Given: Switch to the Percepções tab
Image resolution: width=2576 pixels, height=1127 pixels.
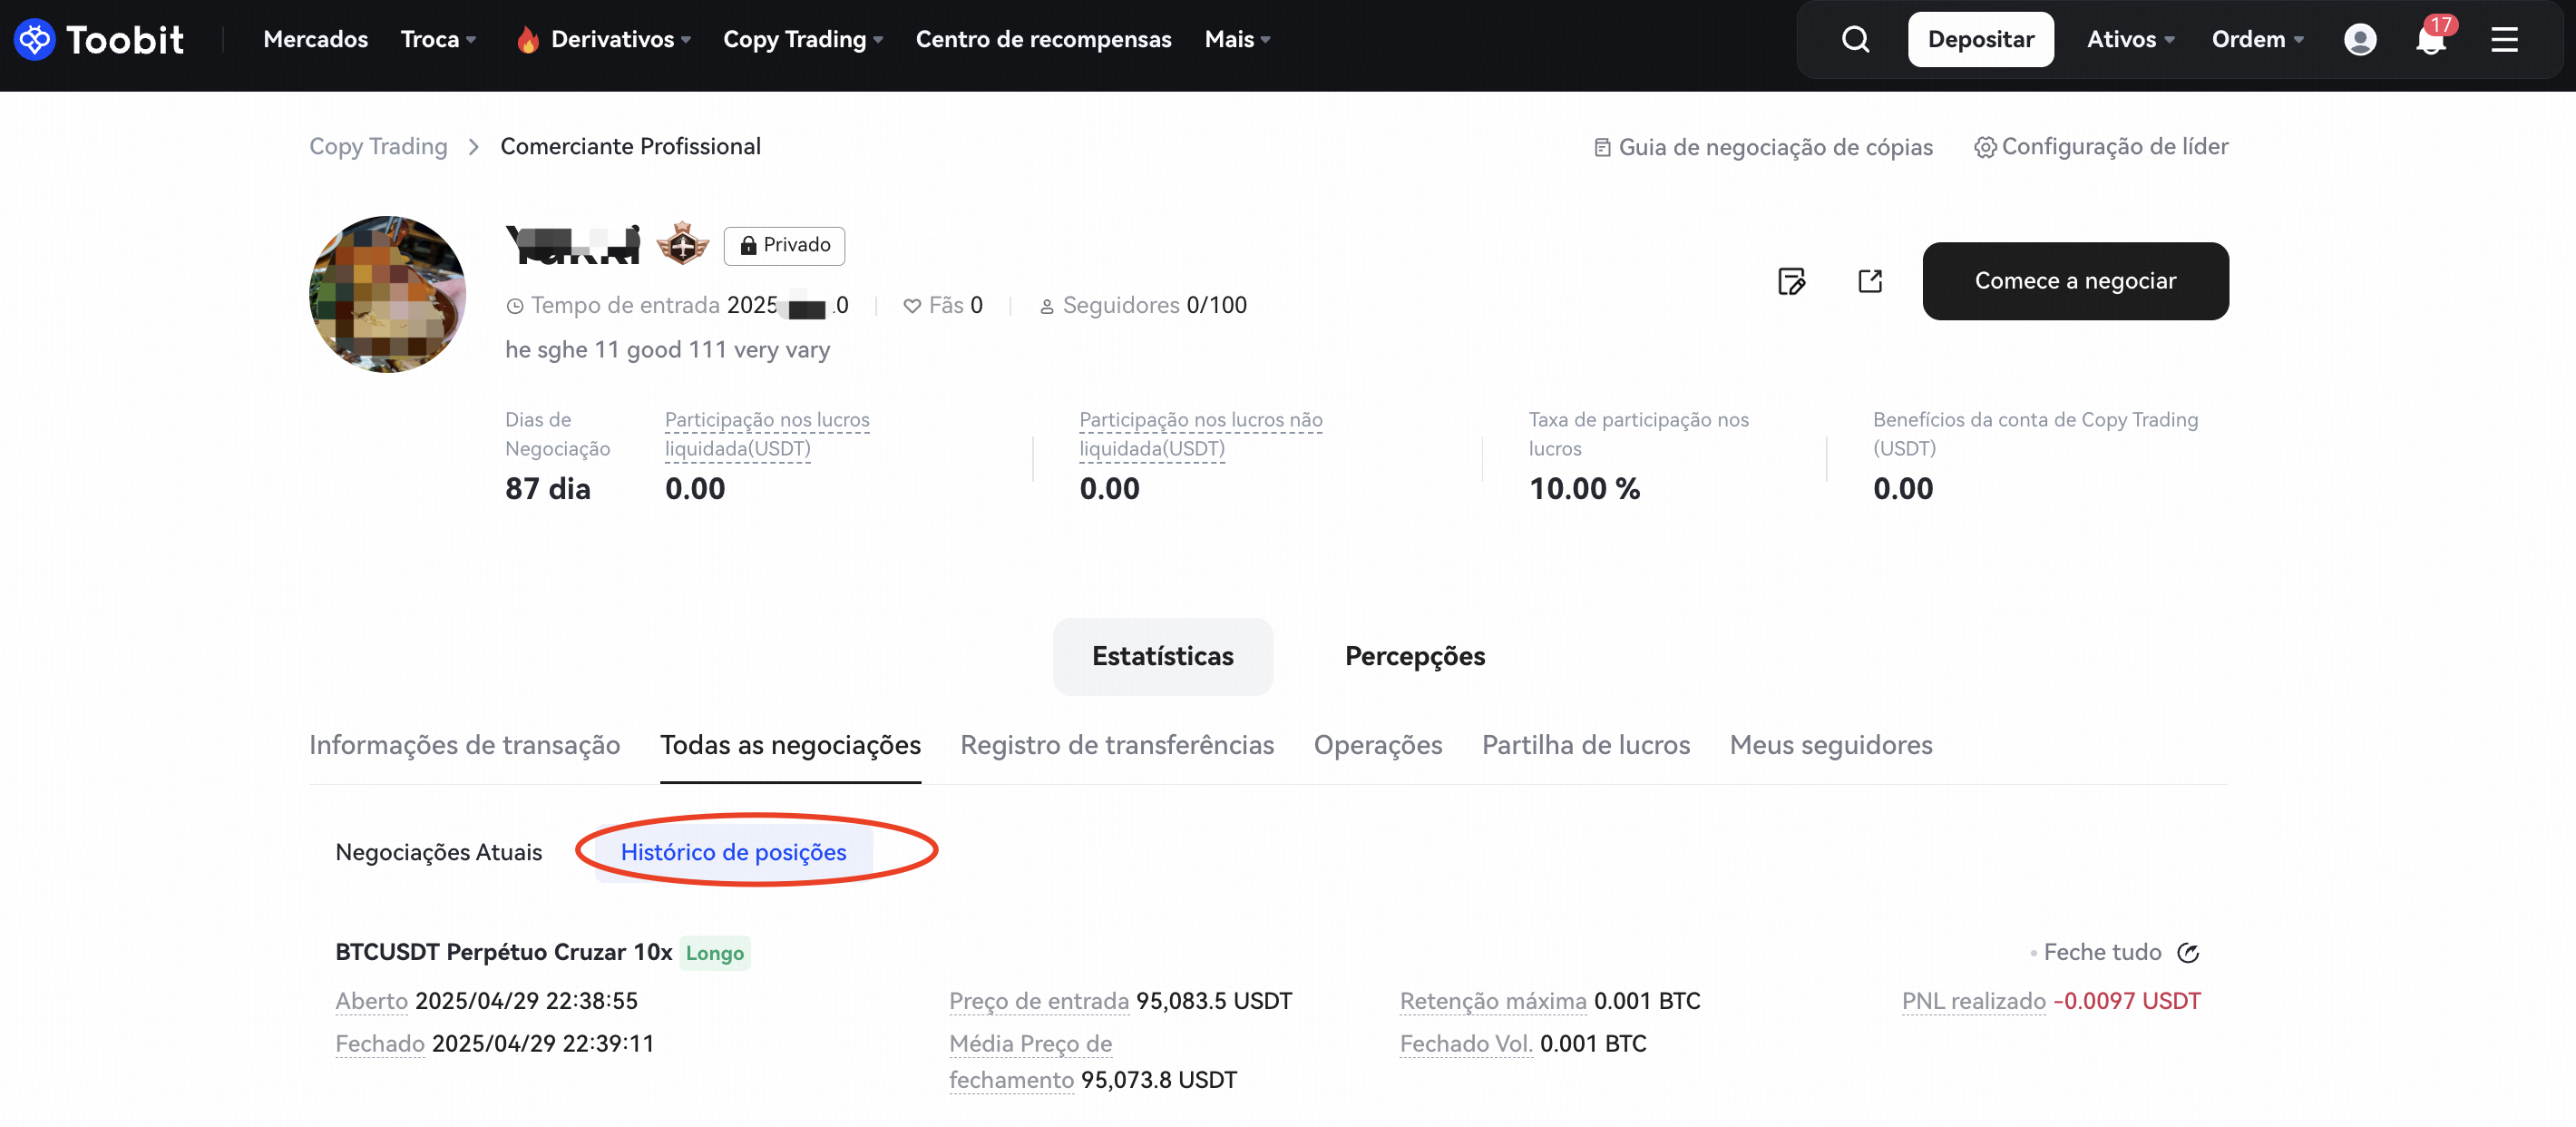Looking at the screenshot, I should [x=1414, y=656].
